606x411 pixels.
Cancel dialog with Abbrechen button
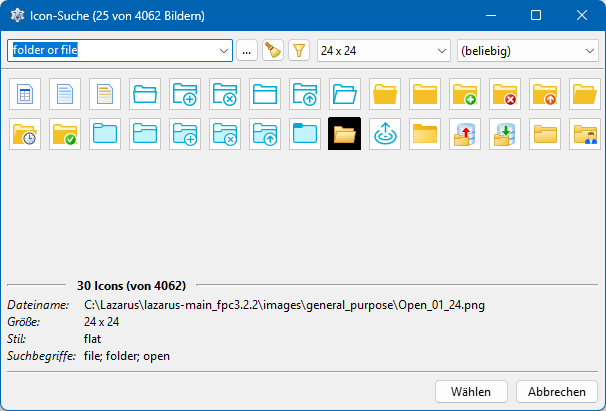pyautogui.click(x=557, y=392)
